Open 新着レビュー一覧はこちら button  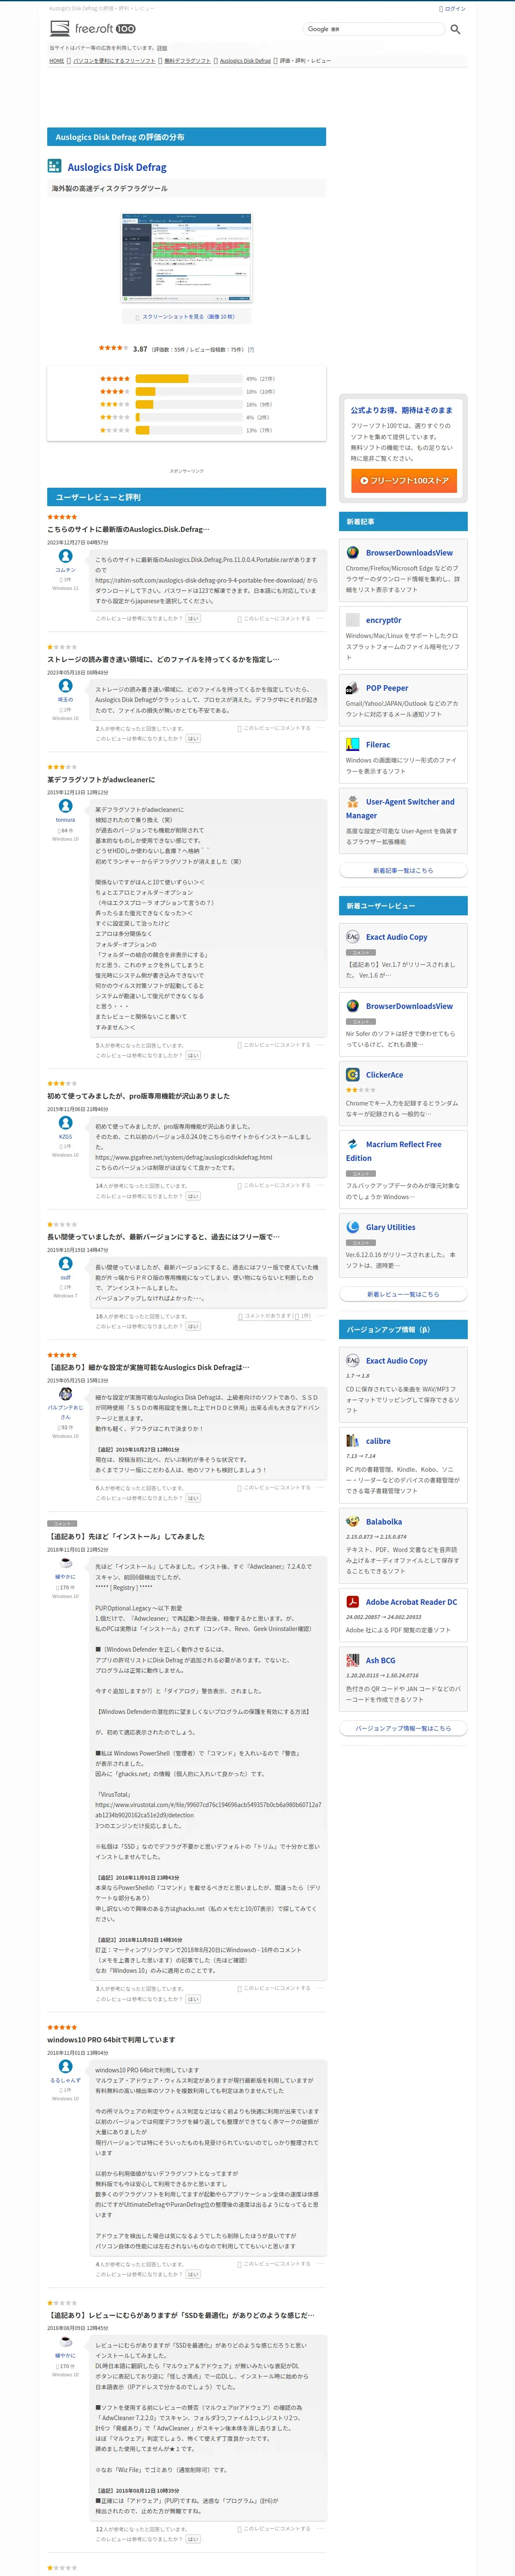coord(403,1295)
